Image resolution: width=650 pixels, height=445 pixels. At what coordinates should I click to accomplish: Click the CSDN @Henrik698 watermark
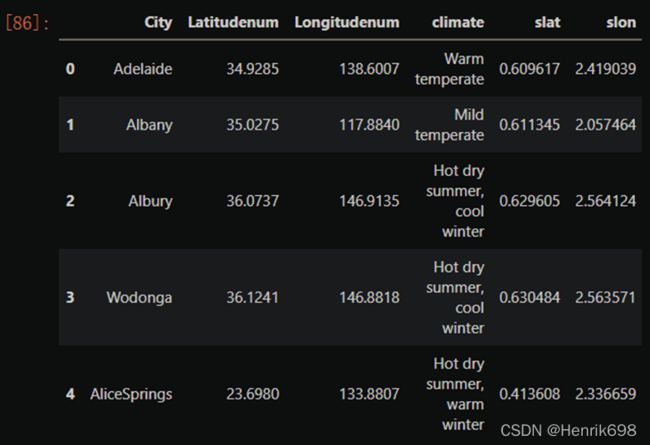point(568,430)
